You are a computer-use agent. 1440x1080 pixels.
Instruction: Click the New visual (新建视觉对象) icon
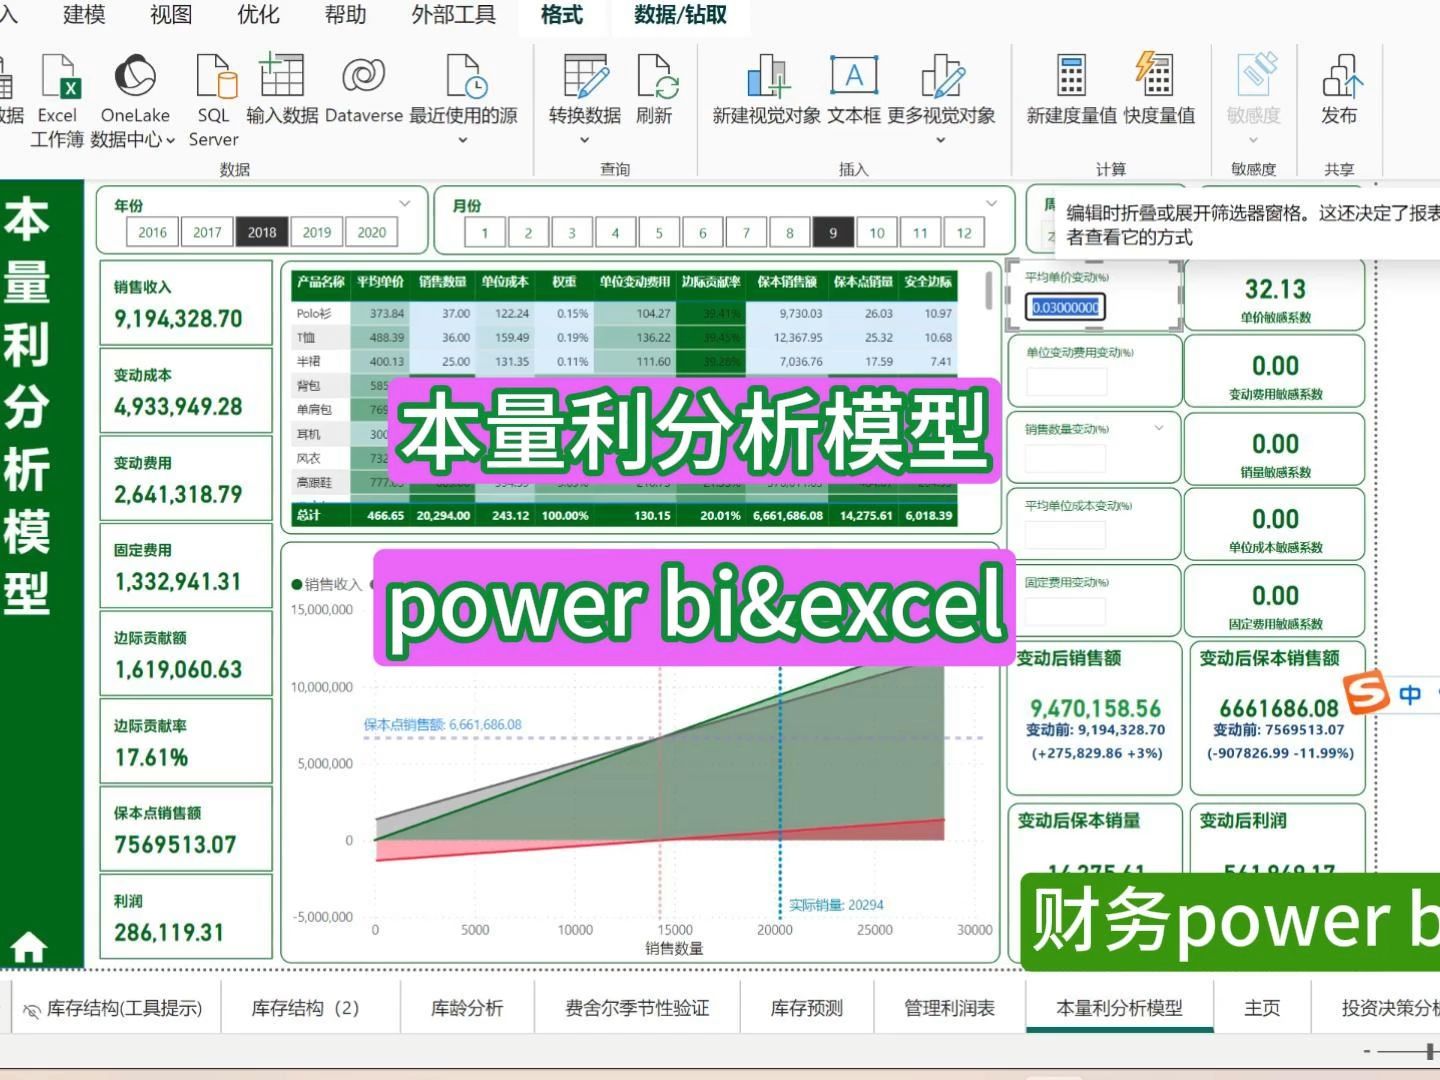767,76
